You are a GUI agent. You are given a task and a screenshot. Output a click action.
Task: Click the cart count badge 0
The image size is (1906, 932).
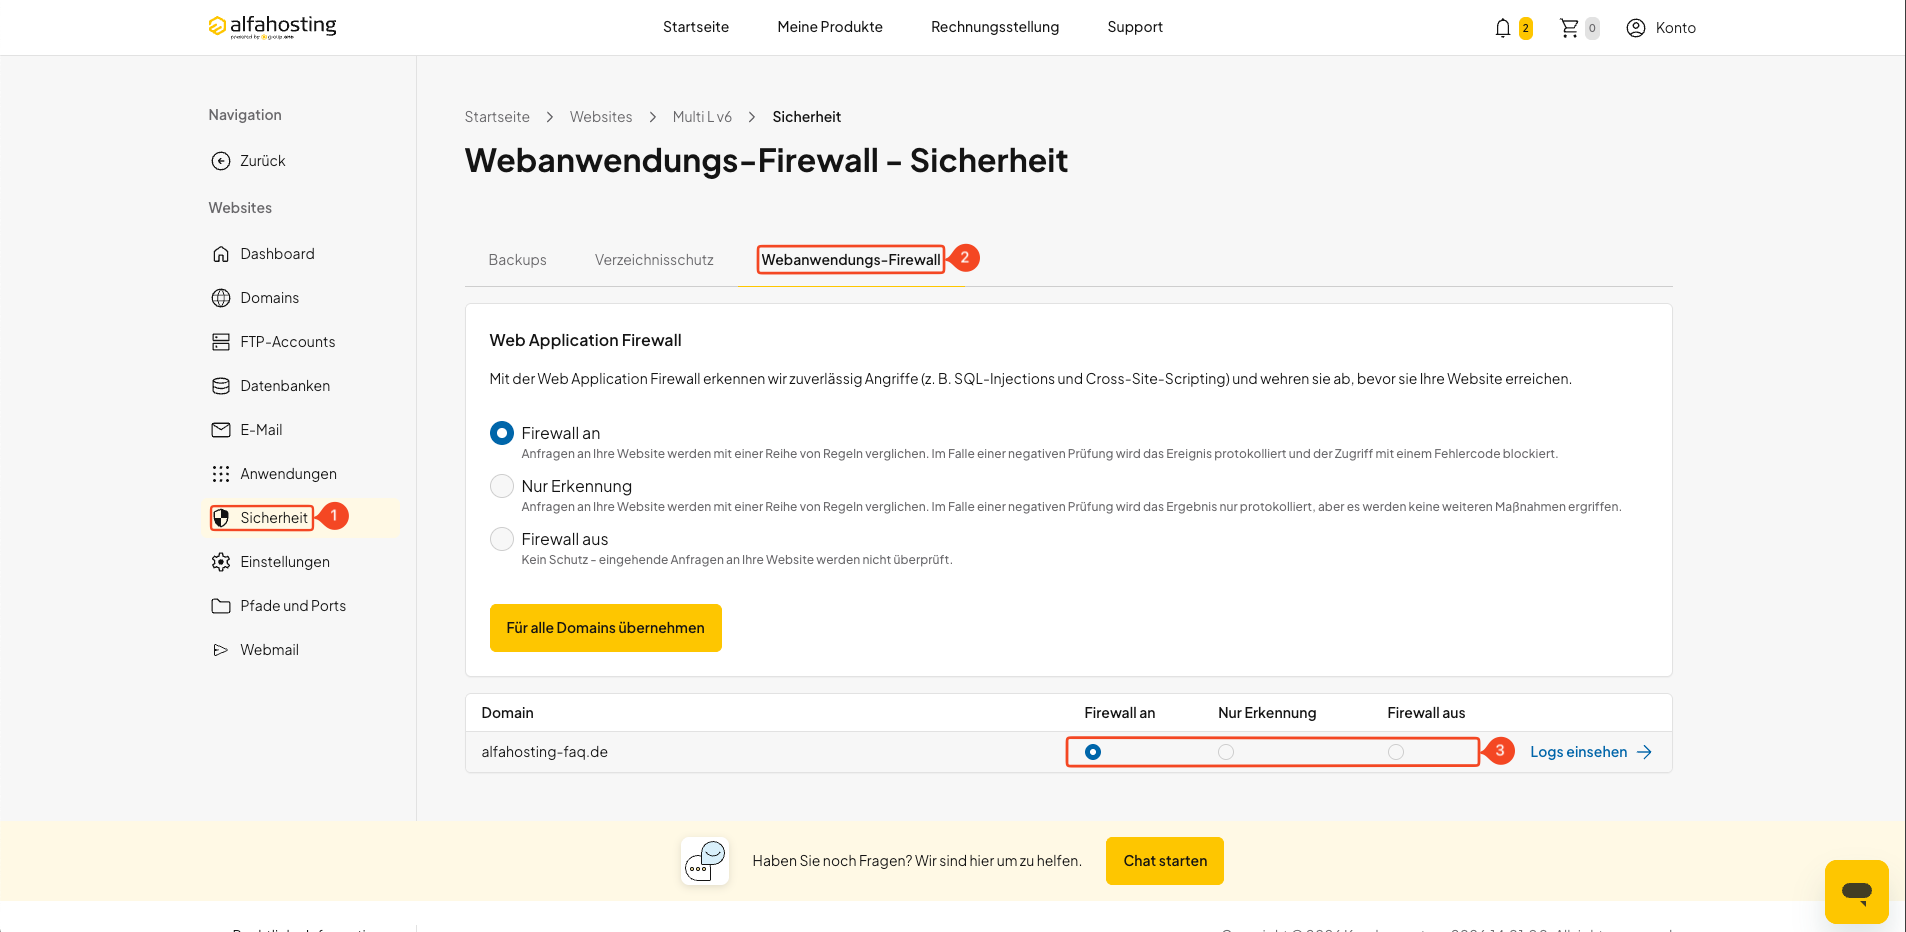[1592, 28]
